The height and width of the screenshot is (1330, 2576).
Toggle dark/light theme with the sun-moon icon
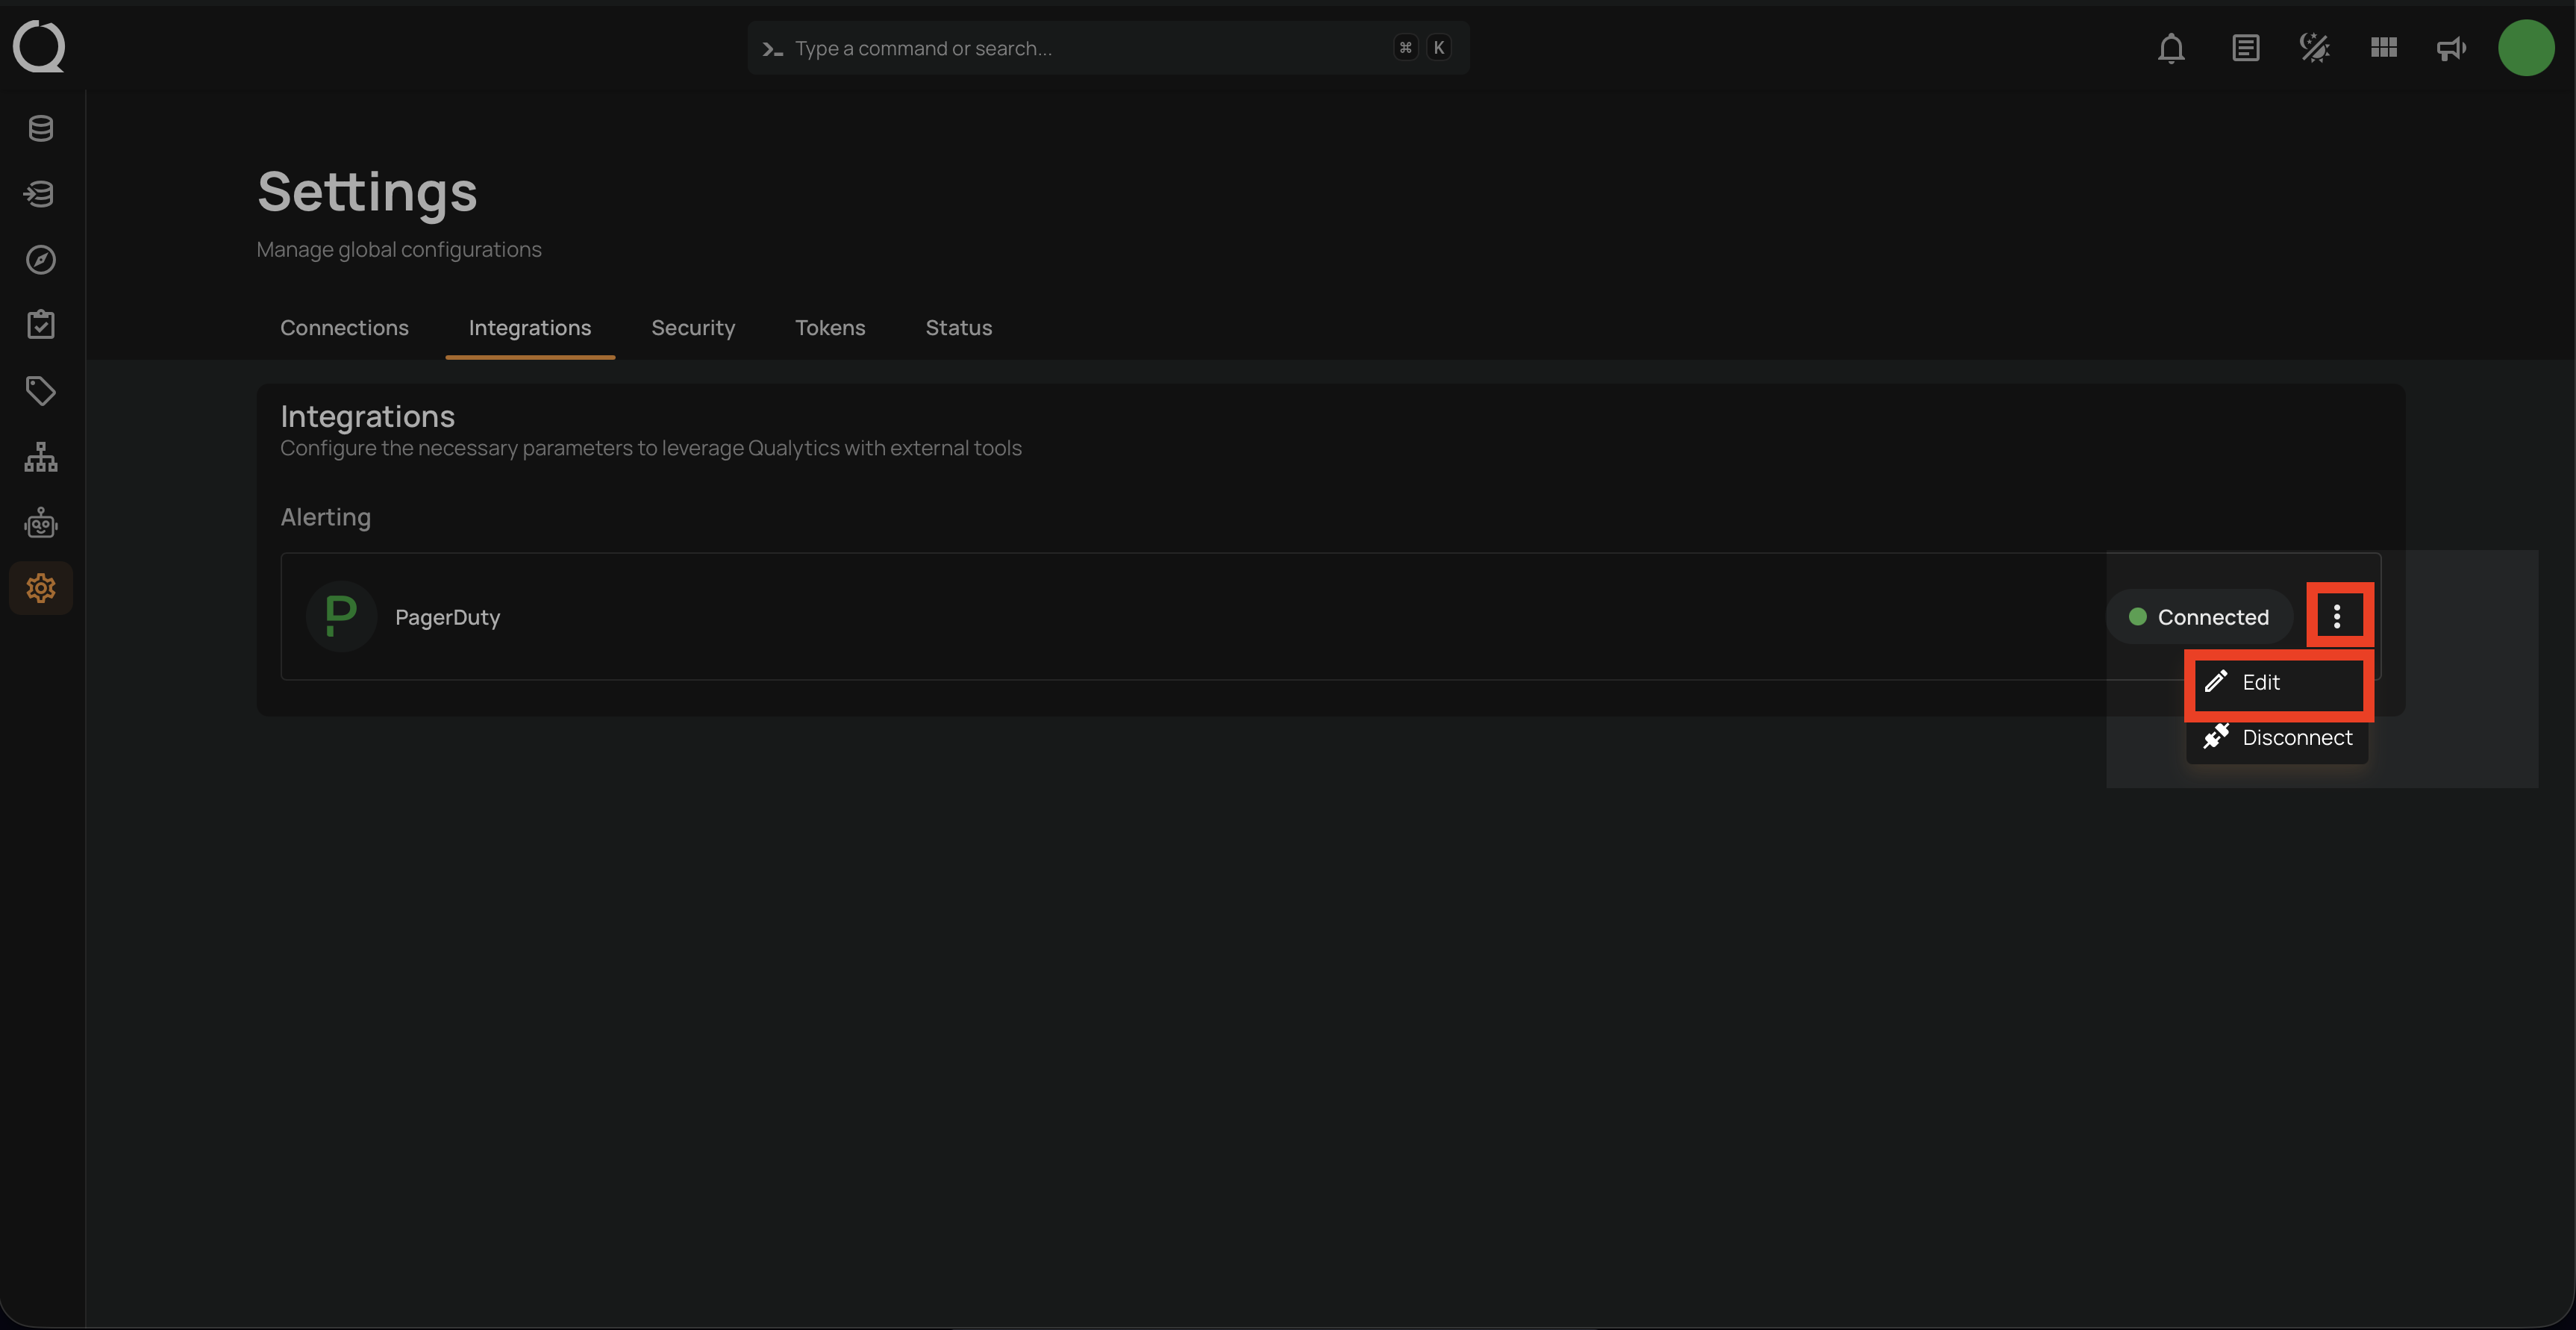click(2314, 47)
